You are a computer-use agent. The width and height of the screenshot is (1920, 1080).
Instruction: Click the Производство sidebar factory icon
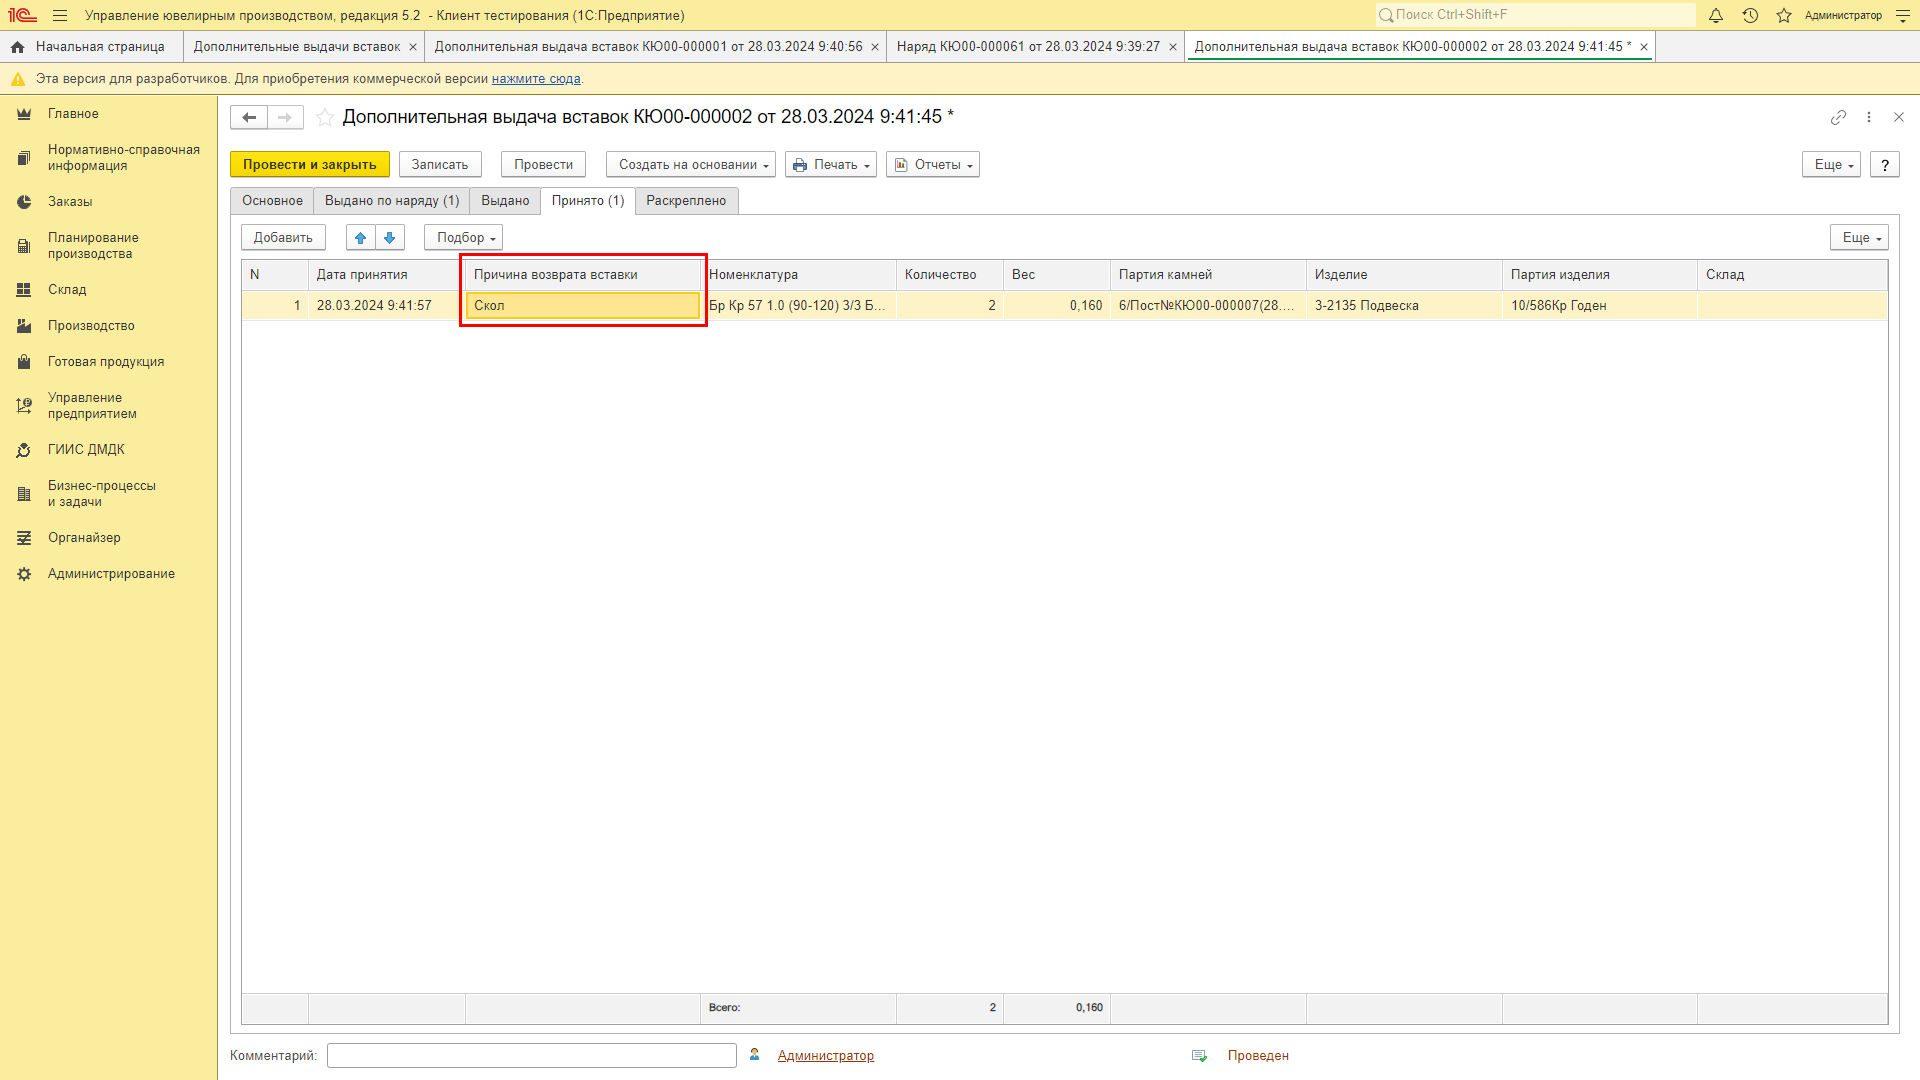(x=24, y=326)
